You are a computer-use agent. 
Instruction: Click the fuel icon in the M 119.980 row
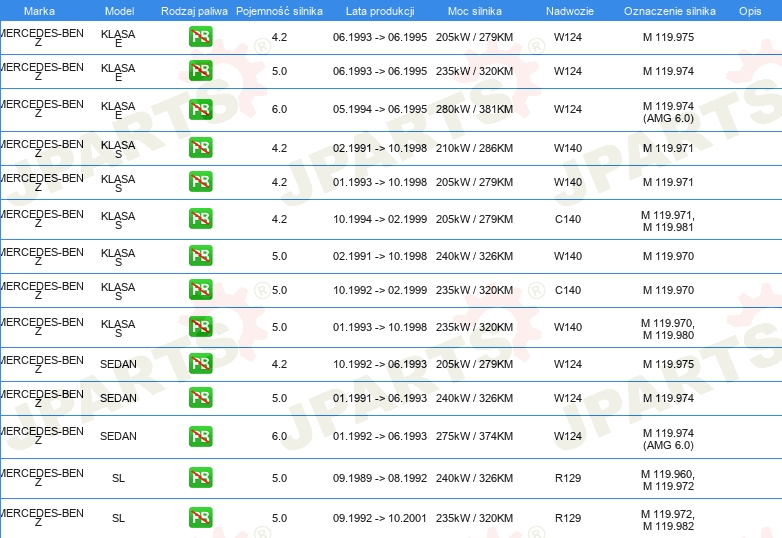coord(200,327)
